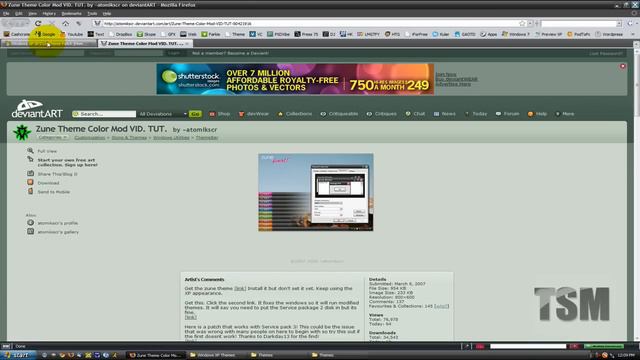The image size is (640, 360).
Task: Go to deviantART home via the logo
Action: pyautogui.click(x=37, y=109)
